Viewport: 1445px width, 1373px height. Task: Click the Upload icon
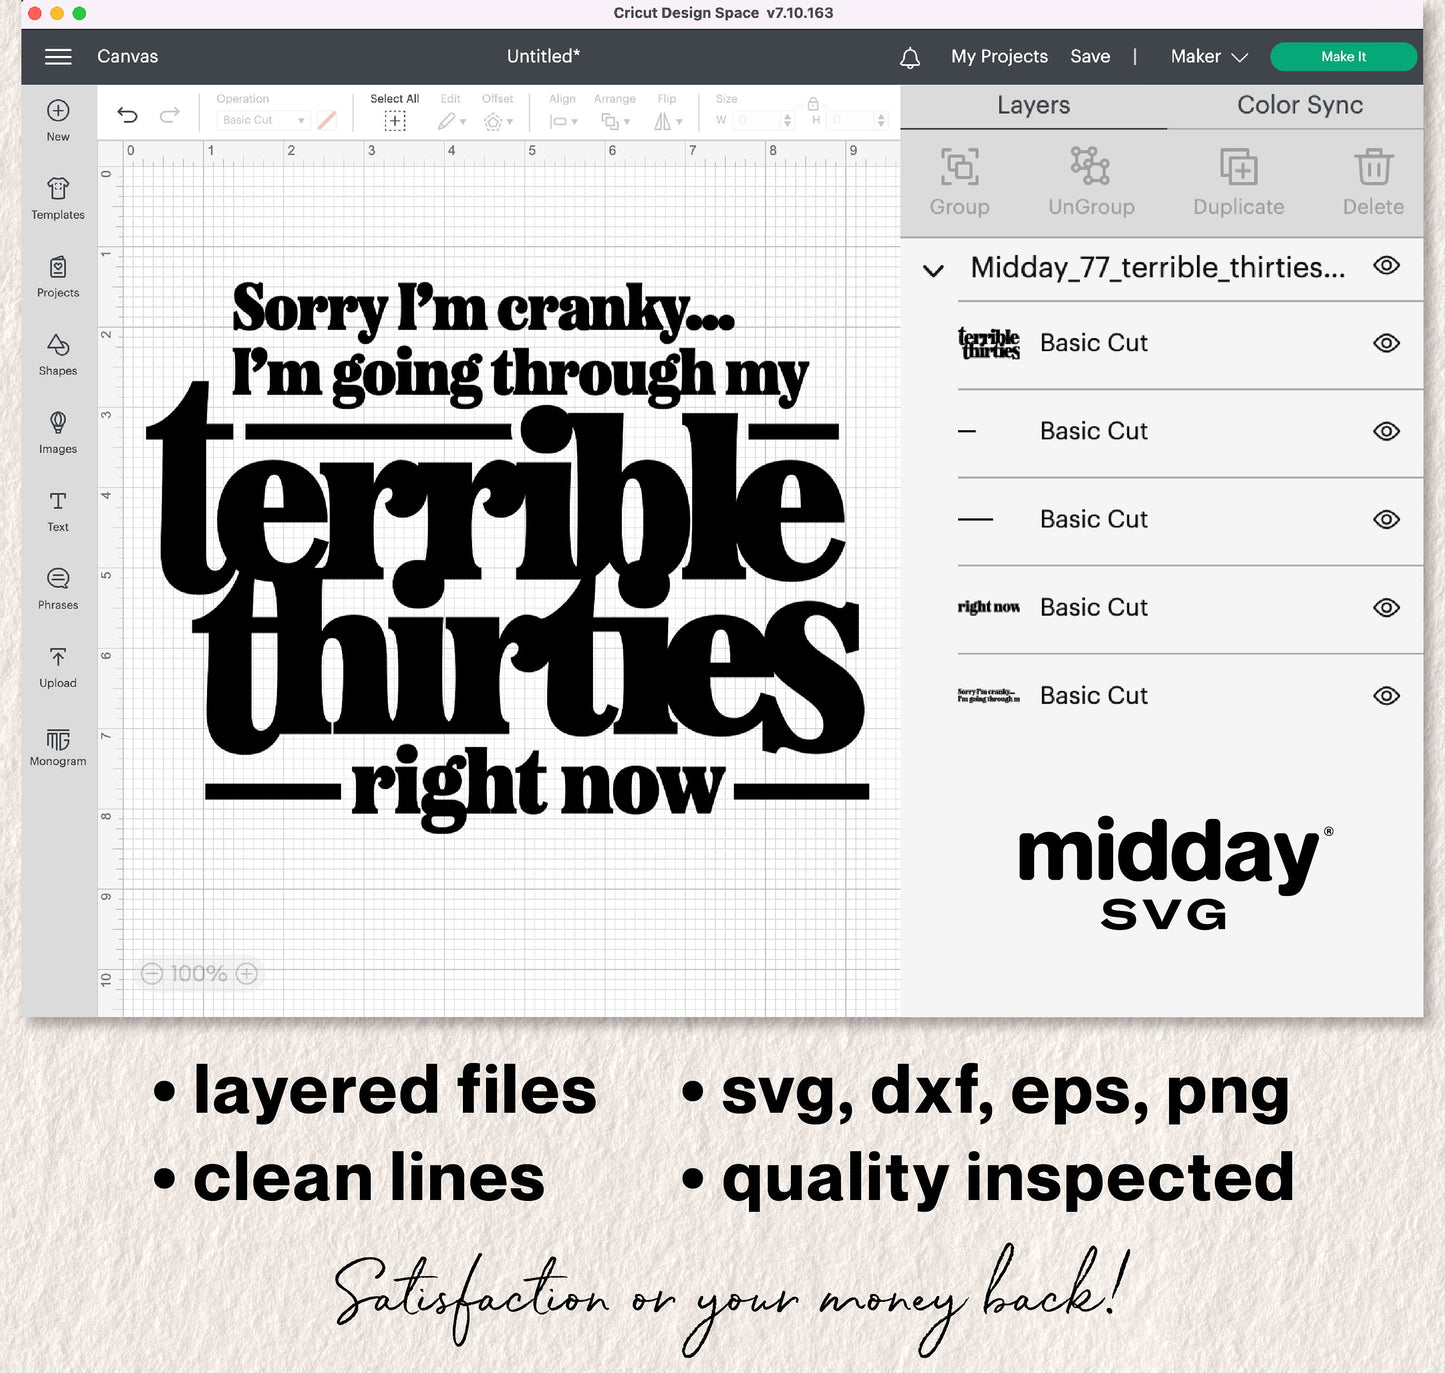[58, 666]
